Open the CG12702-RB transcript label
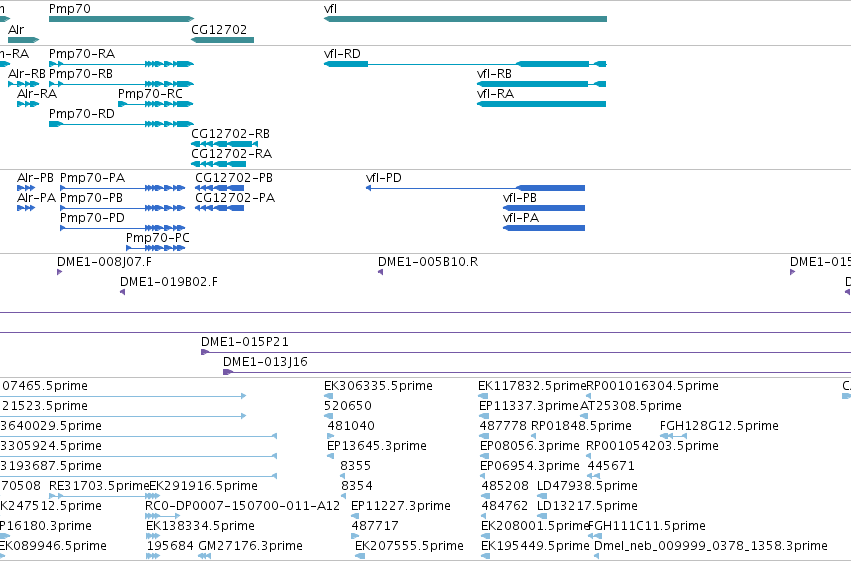851x561 pixels. pyautogui.click(x=230, y=134)
